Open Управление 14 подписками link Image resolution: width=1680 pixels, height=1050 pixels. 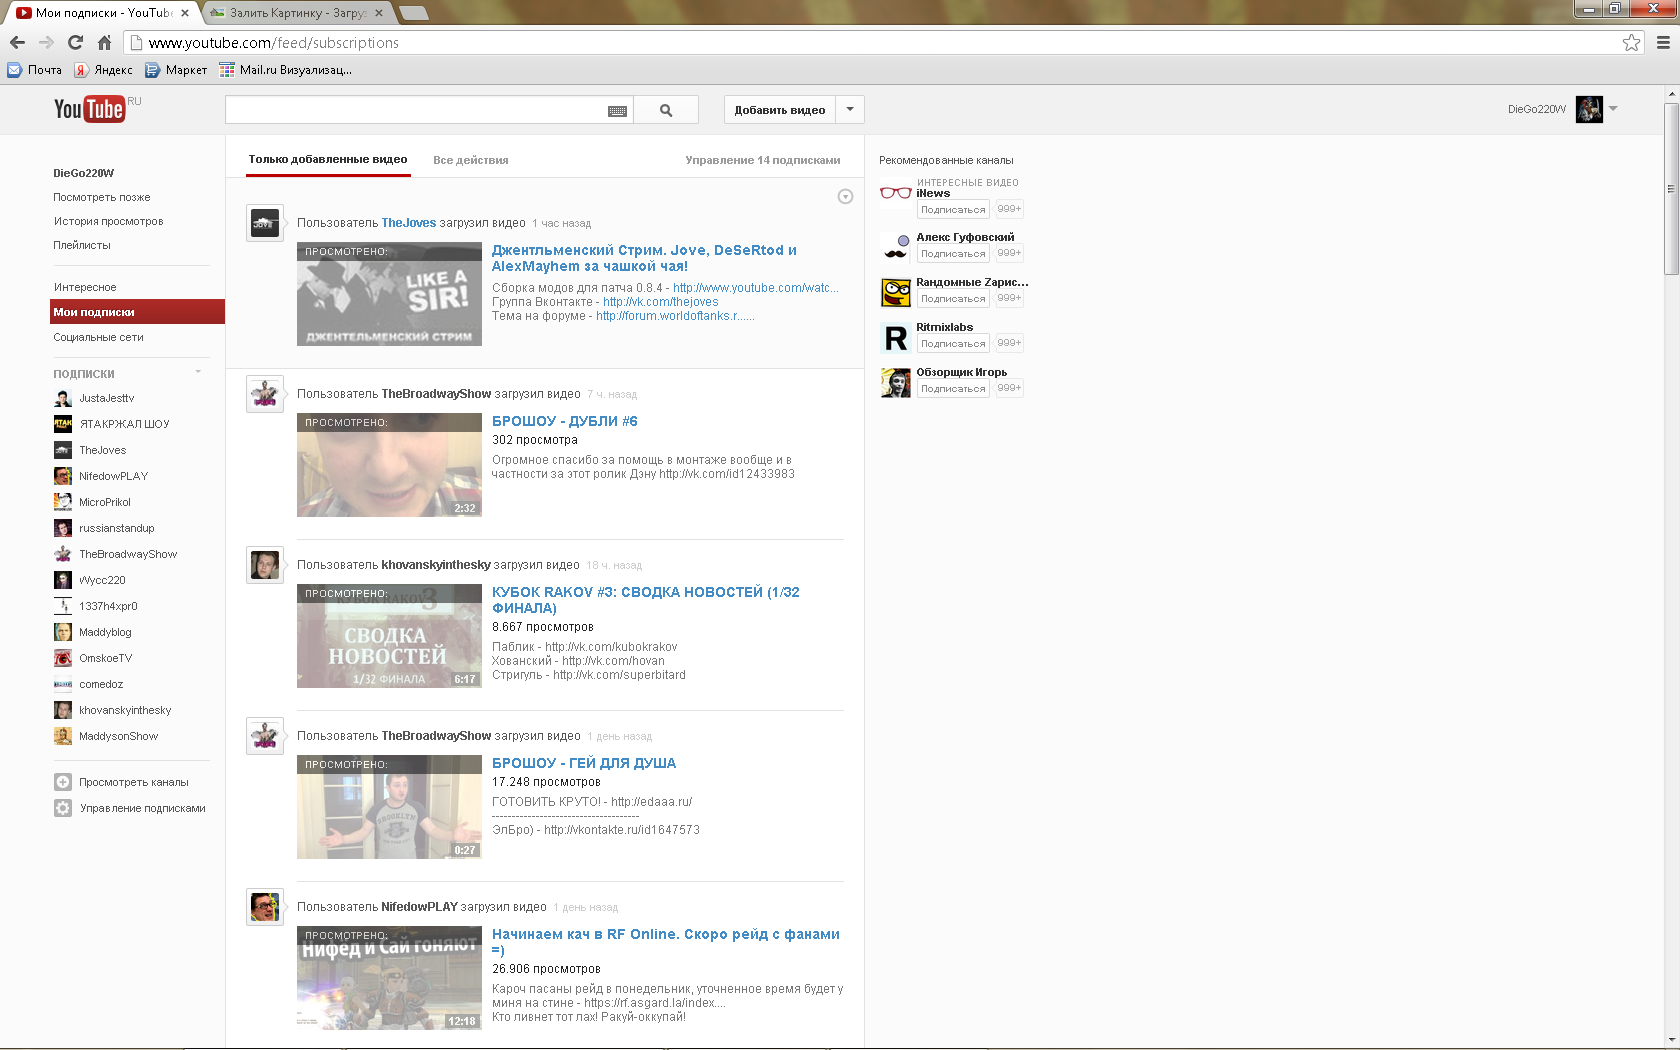click(763, 160)
